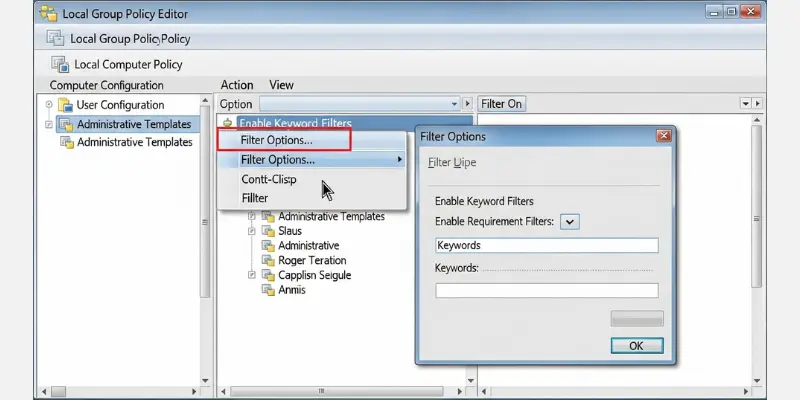The image size is (800, 400).
Task: Click the small right-arrow button beside the Option dropdown
Action: click(467, 104)
